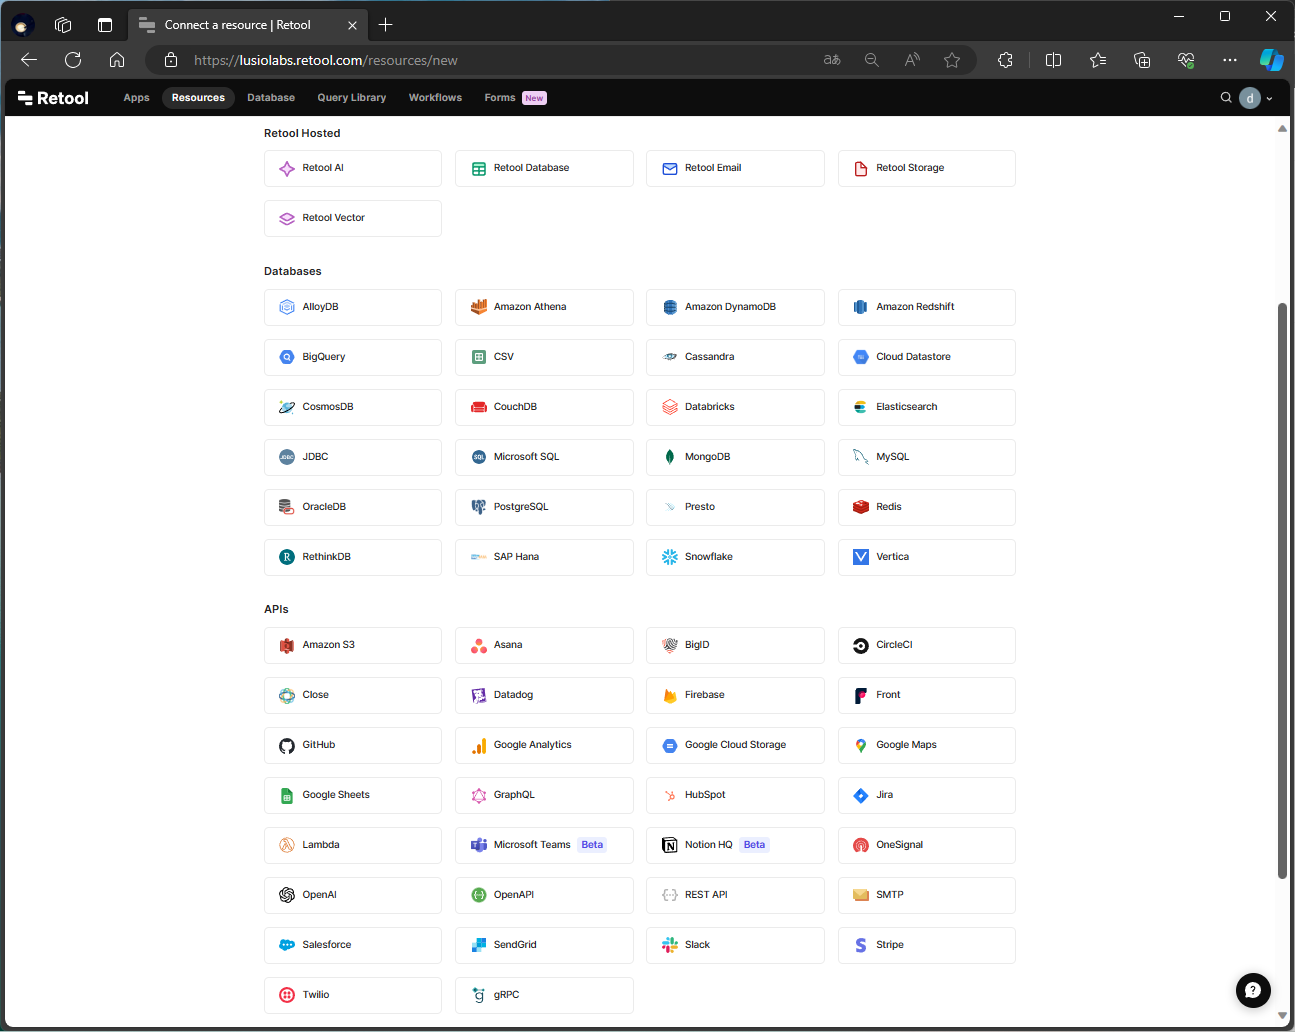Choose the REST API resource

735,895
